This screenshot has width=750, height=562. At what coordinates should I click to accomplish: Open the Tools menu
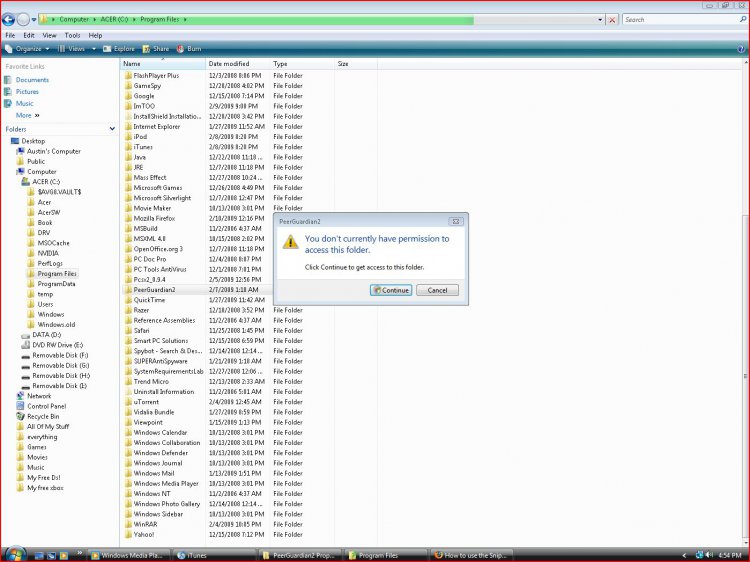(x=72, y=35)
